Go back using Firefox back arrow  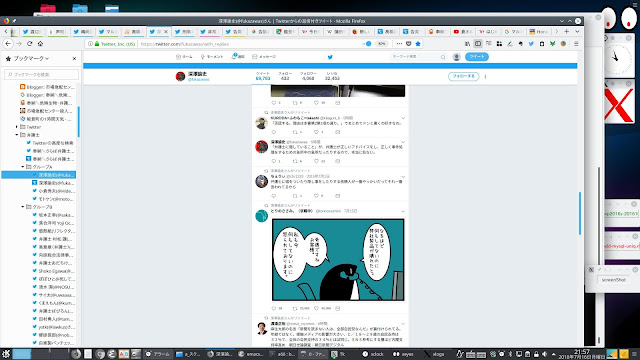[8, 44]
